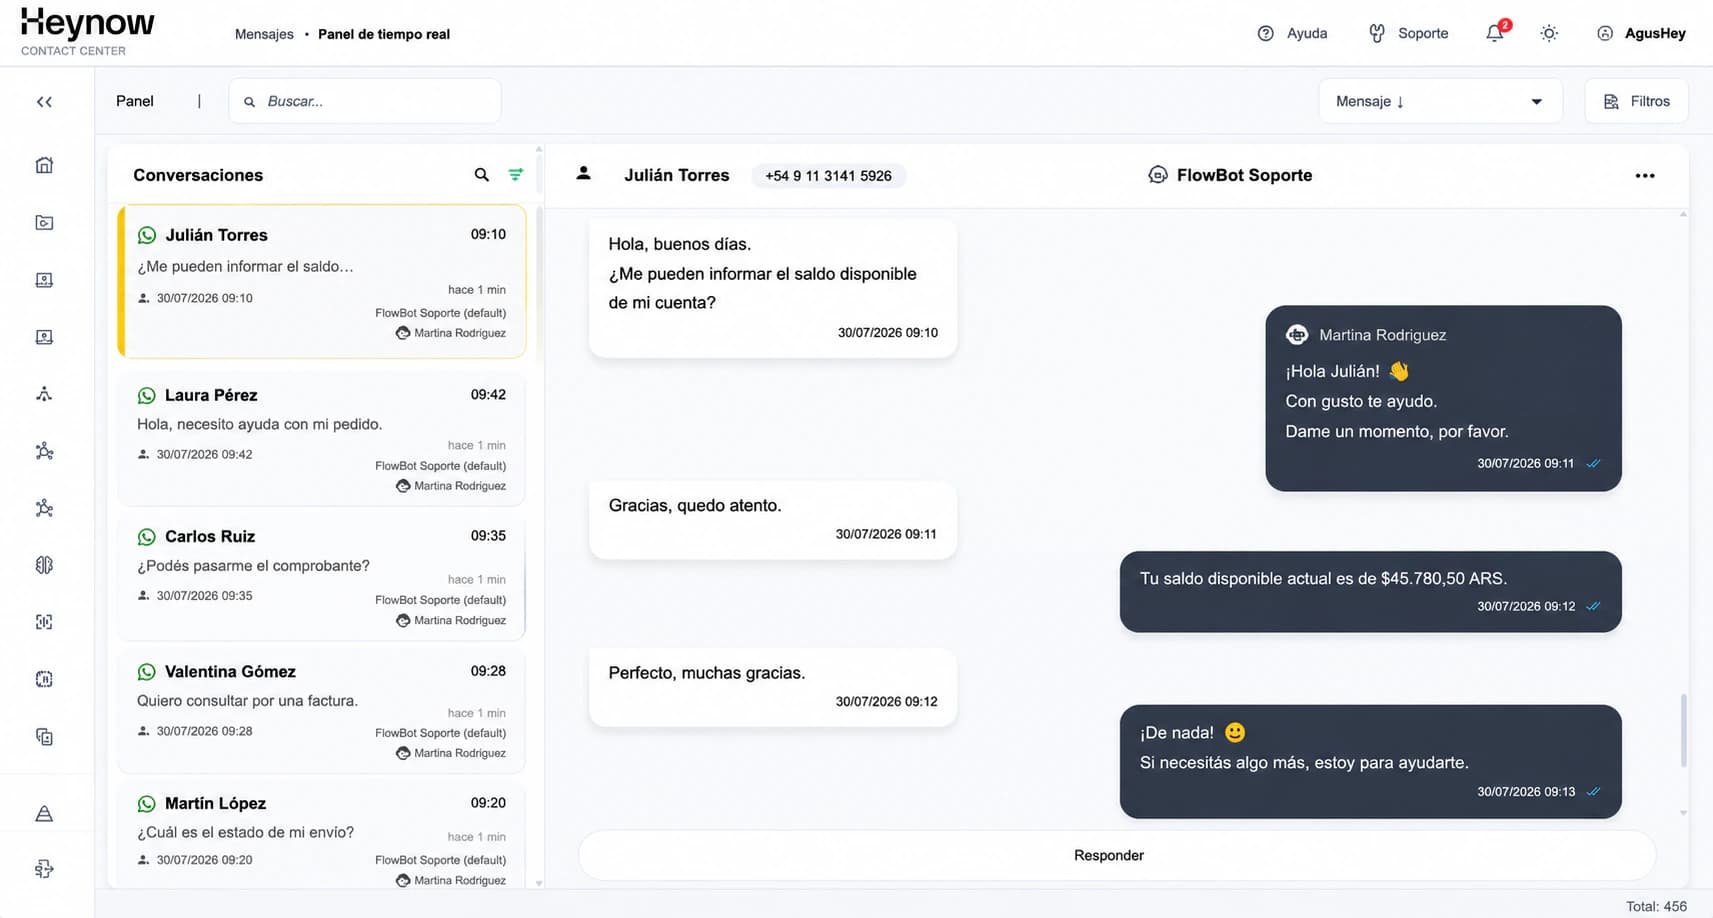Open the brain AI icon in sidebar
The height and width of the screenshot is (918, 1713).
click(44, 565)
